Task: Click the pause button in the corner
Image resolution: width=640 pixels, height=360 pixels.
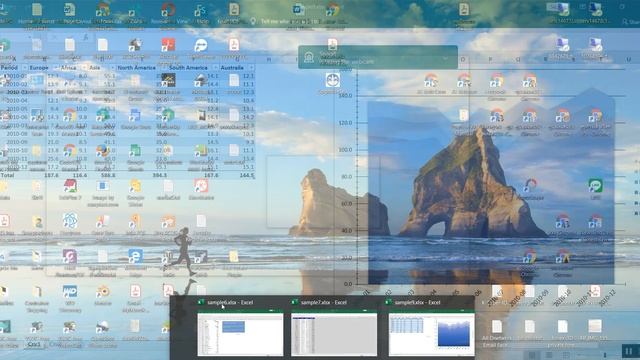Action: pyautogui.click(x=629, y=351)
